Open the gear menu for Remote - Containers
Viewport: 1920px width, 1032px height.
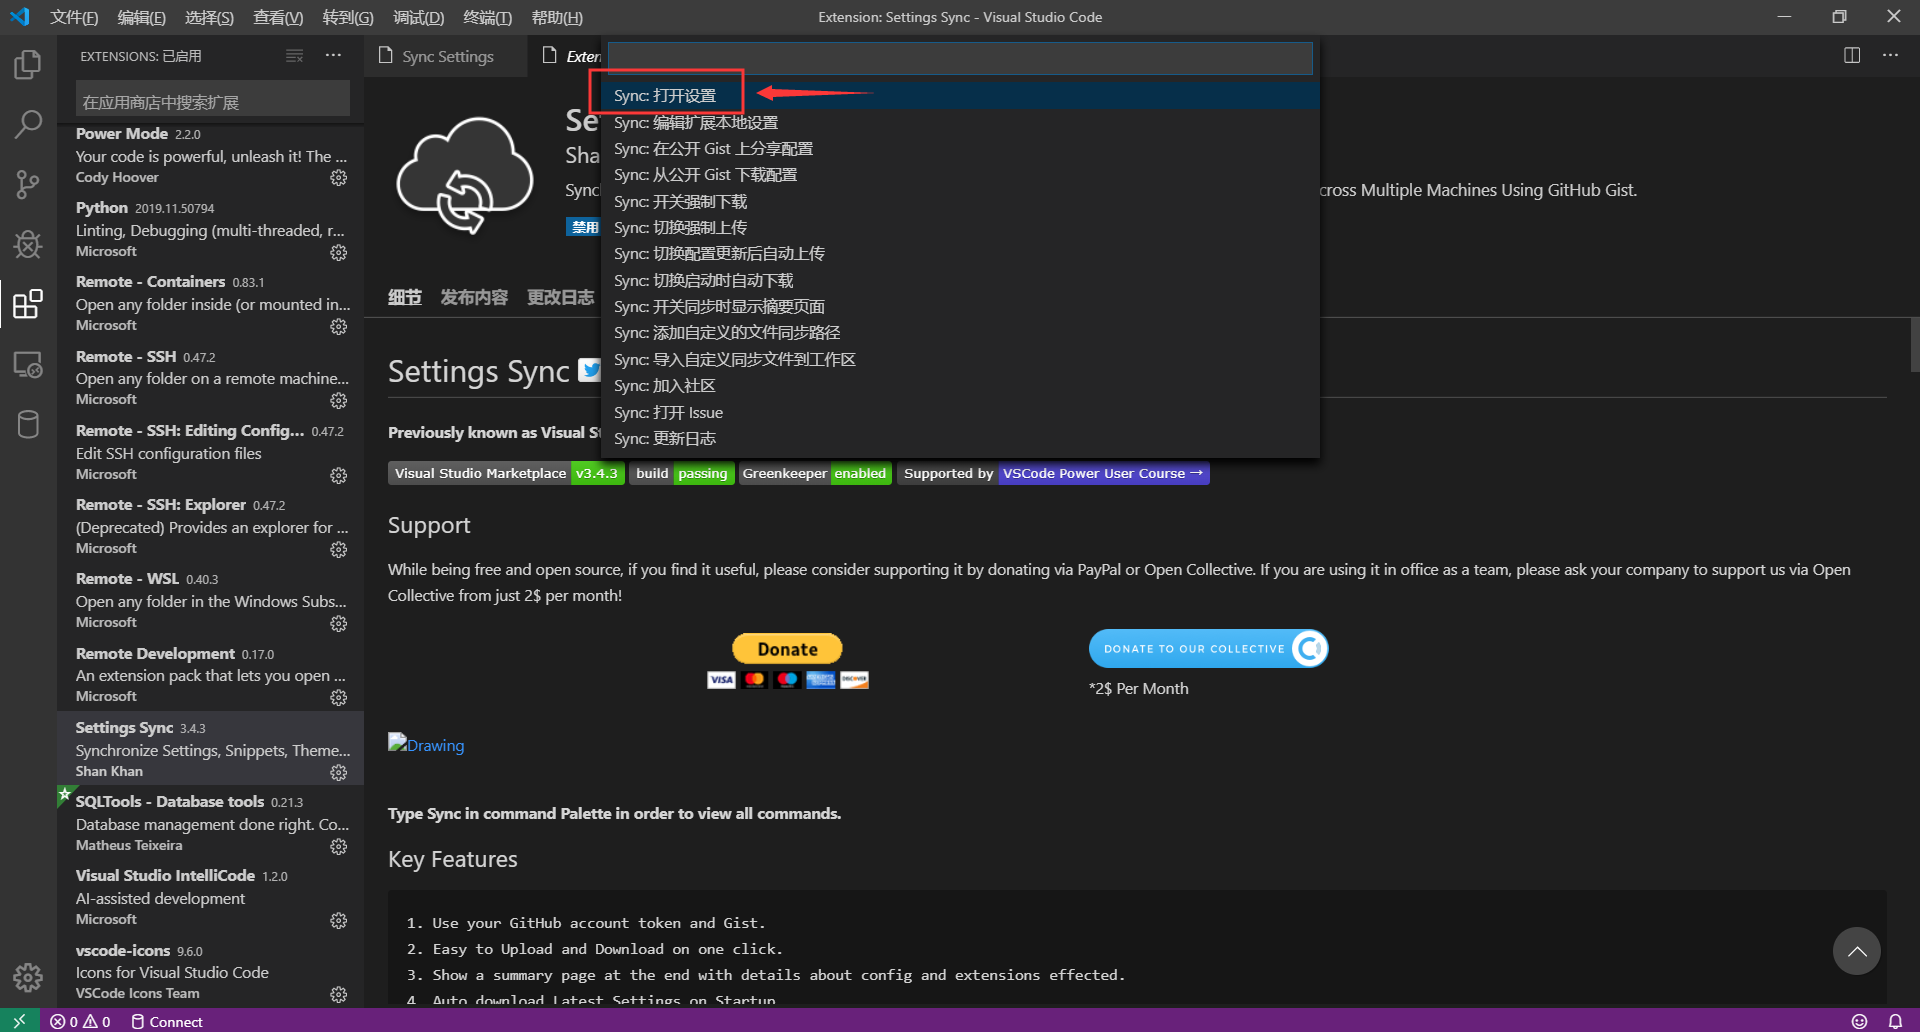tap(339, 326)
